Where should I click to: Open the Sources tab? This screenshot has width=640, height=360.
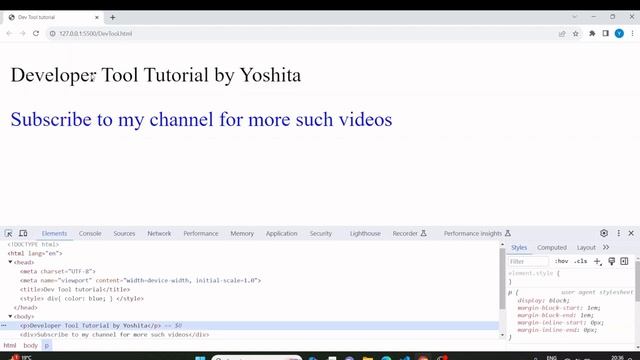click(124, 233)
